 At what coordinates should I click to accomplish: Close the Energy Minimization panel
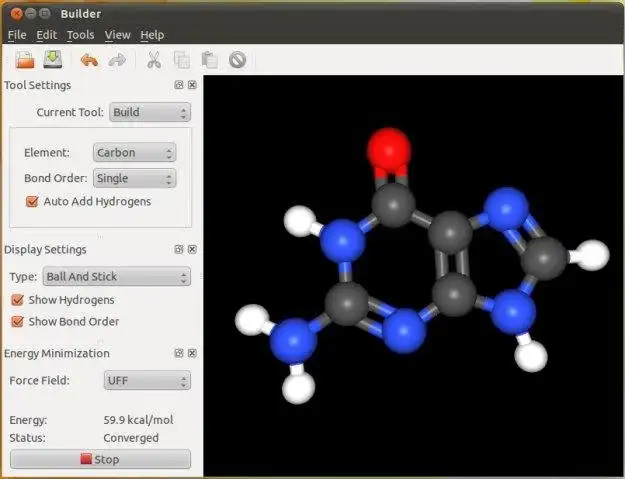pyautogui.click(x=192, y=353)
